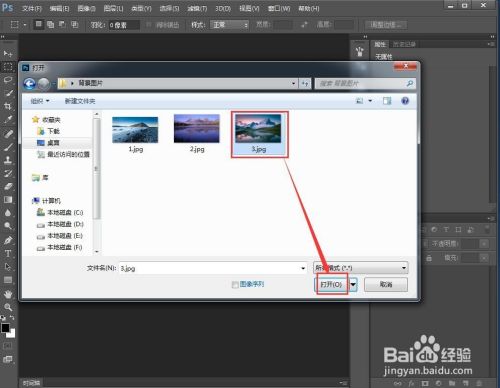Select the Brush tool
This screenshot has width=500, height=388.
[x=8, y=147]
